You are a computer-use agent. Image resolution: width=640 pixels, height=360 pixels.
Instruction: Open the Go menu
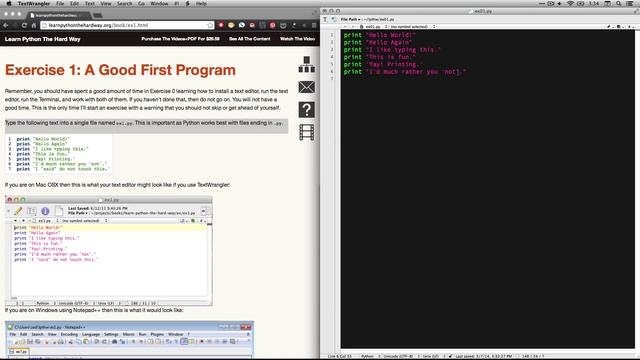pos(141,3)
